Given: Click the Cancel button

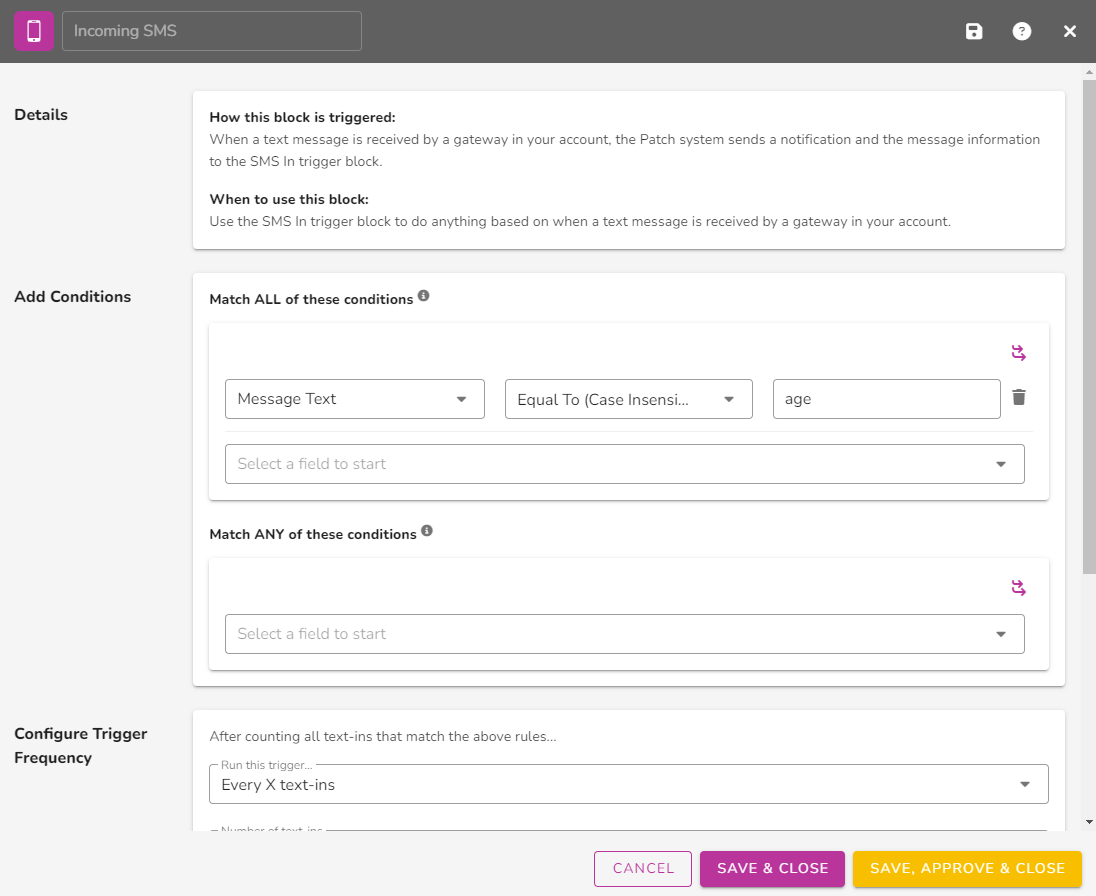Looking at the screenshot, I should click(x=643, y=868).
